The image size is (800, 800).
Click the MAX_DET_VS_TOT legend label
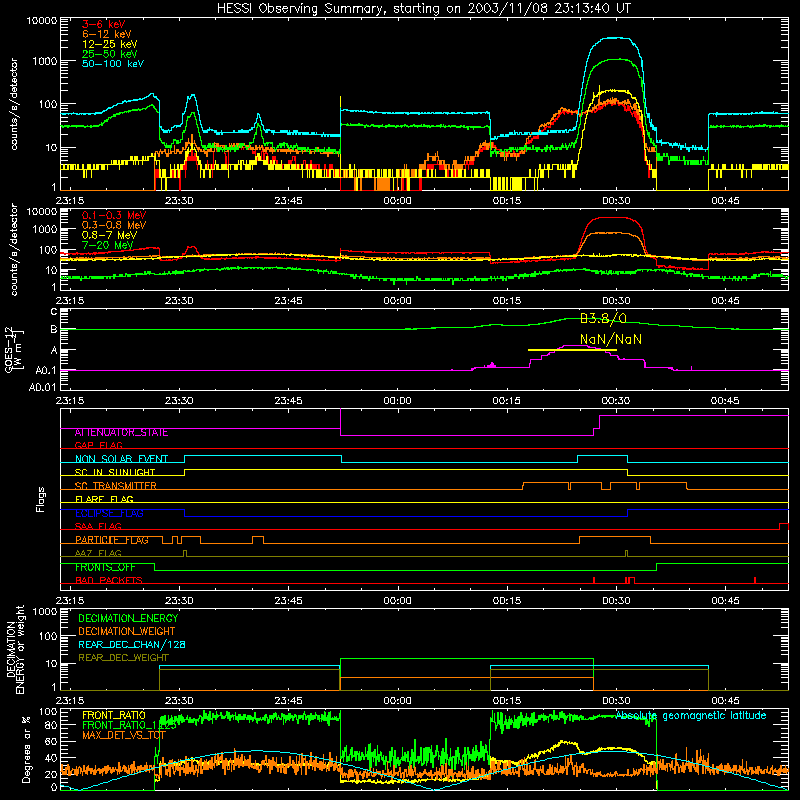[124, 736]
